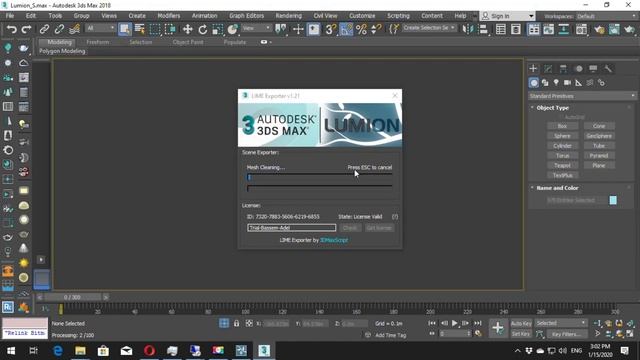Expand the Standard Primitives dropdown

[582, 96]
